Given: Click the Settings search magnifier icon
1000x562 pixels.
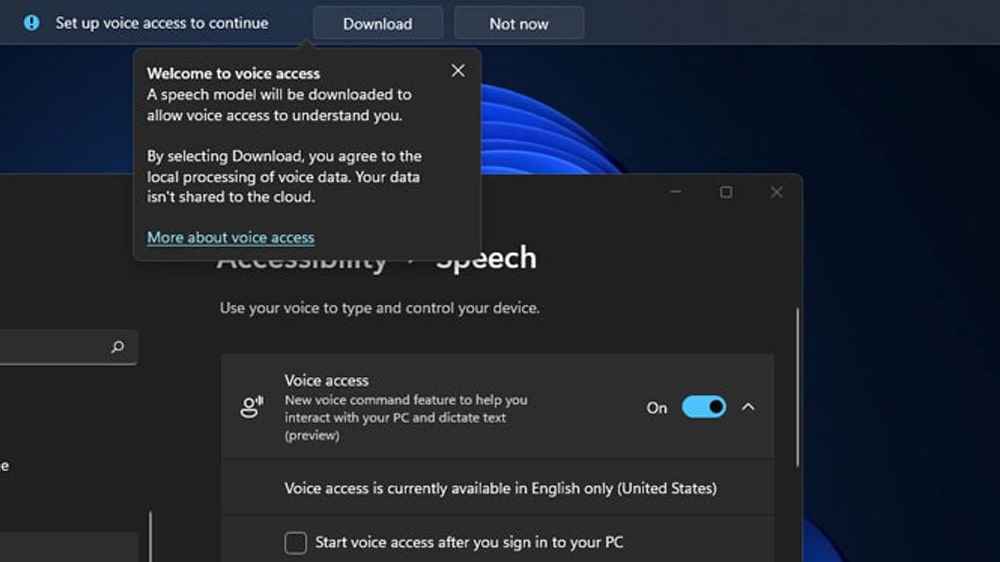Looking at the screenshot, I should (x=117, y=346).
